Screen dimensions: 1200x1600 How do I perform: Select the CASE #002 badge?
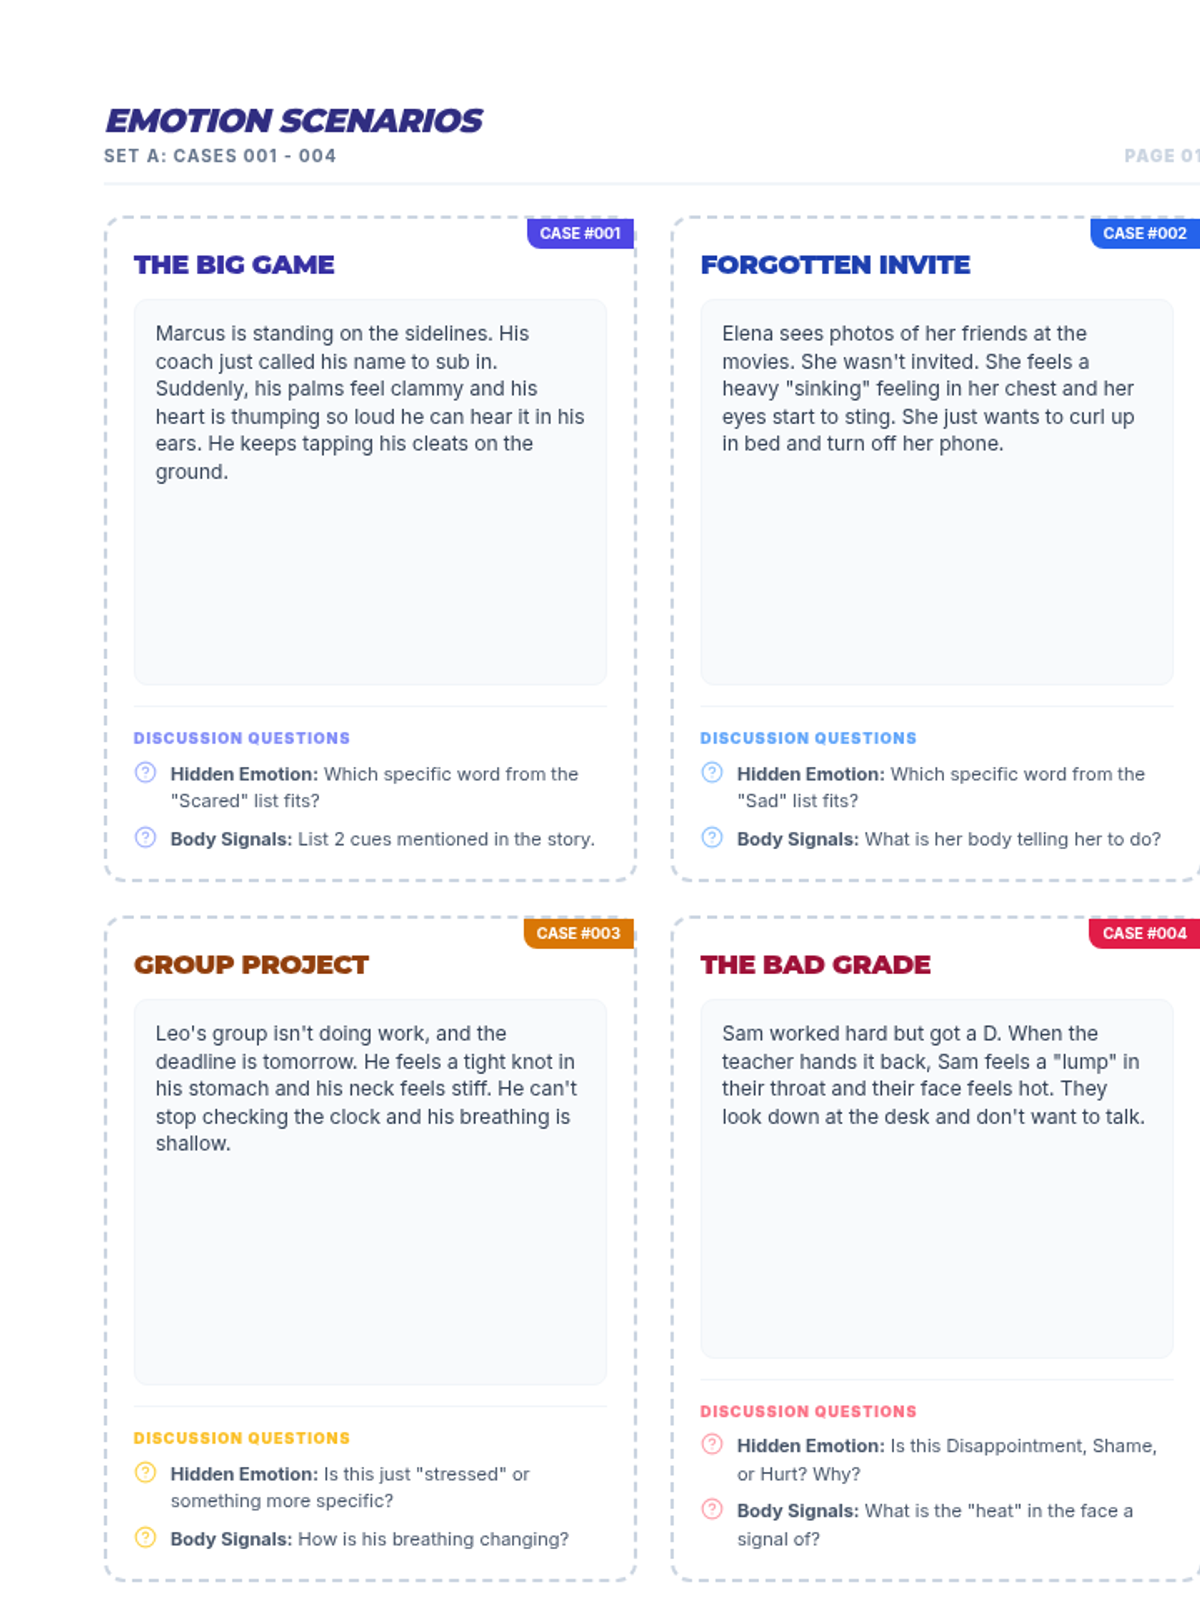pyautogui.click(x=1144, y=233)
